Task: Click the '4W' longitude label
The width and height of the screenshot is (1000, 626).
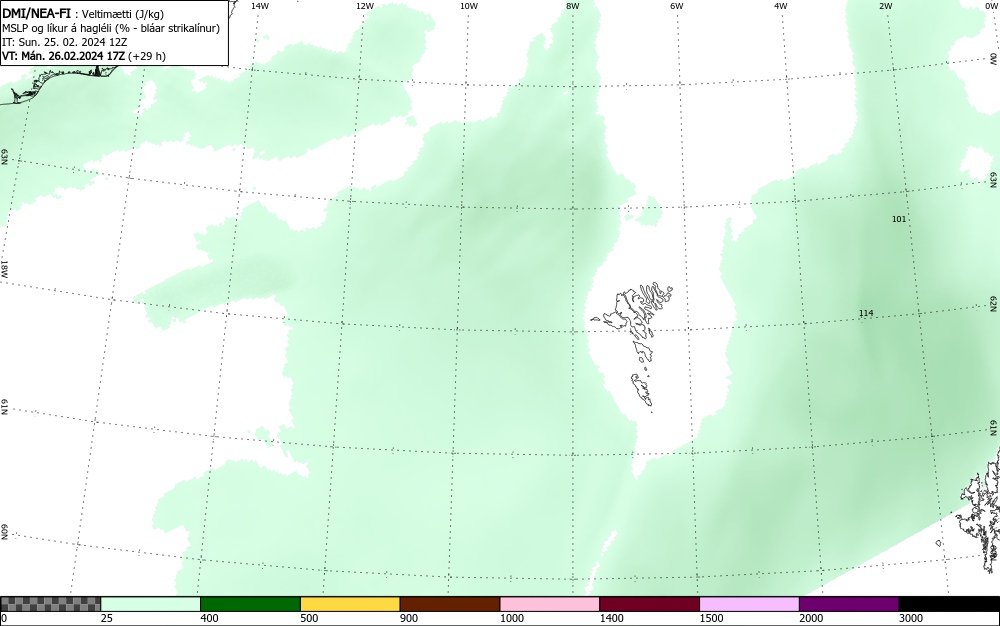Action: coord(781,6)
